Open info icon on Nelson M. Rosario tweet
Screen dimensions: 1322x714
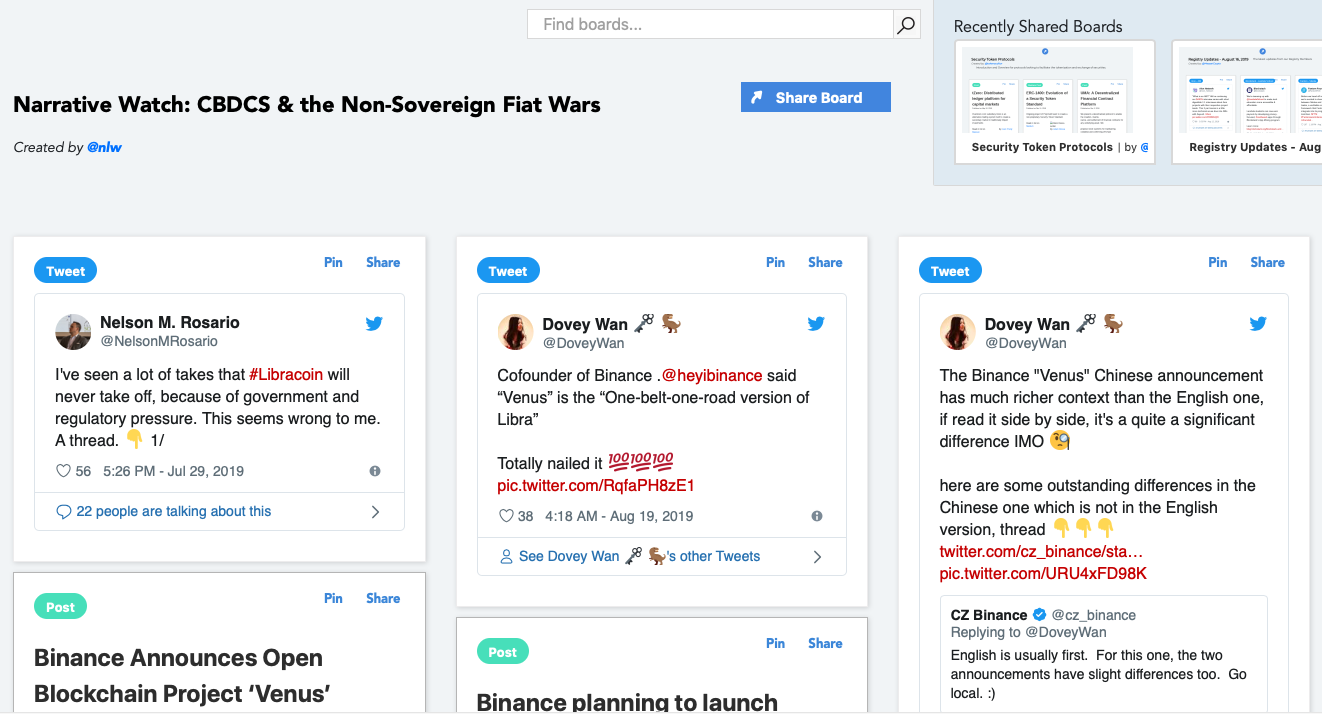375,471
